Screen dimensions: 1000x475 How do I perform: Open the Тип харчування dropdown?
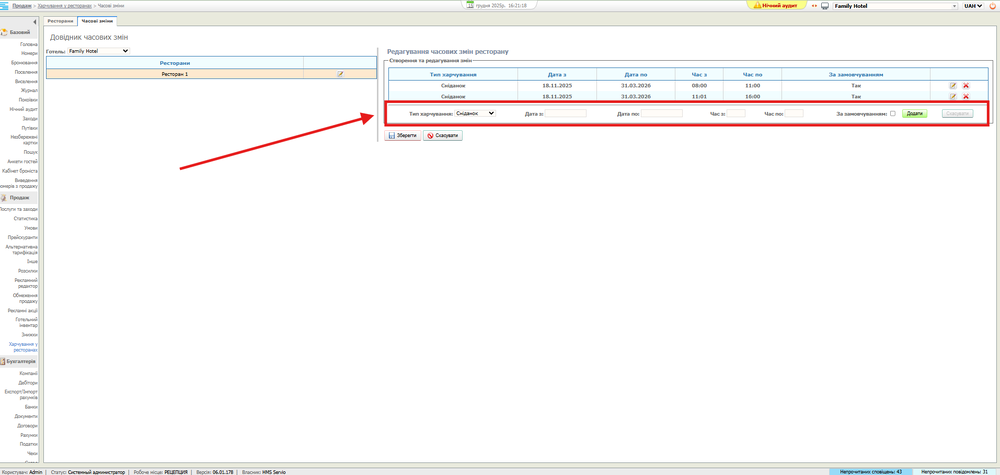click(475, 114)
